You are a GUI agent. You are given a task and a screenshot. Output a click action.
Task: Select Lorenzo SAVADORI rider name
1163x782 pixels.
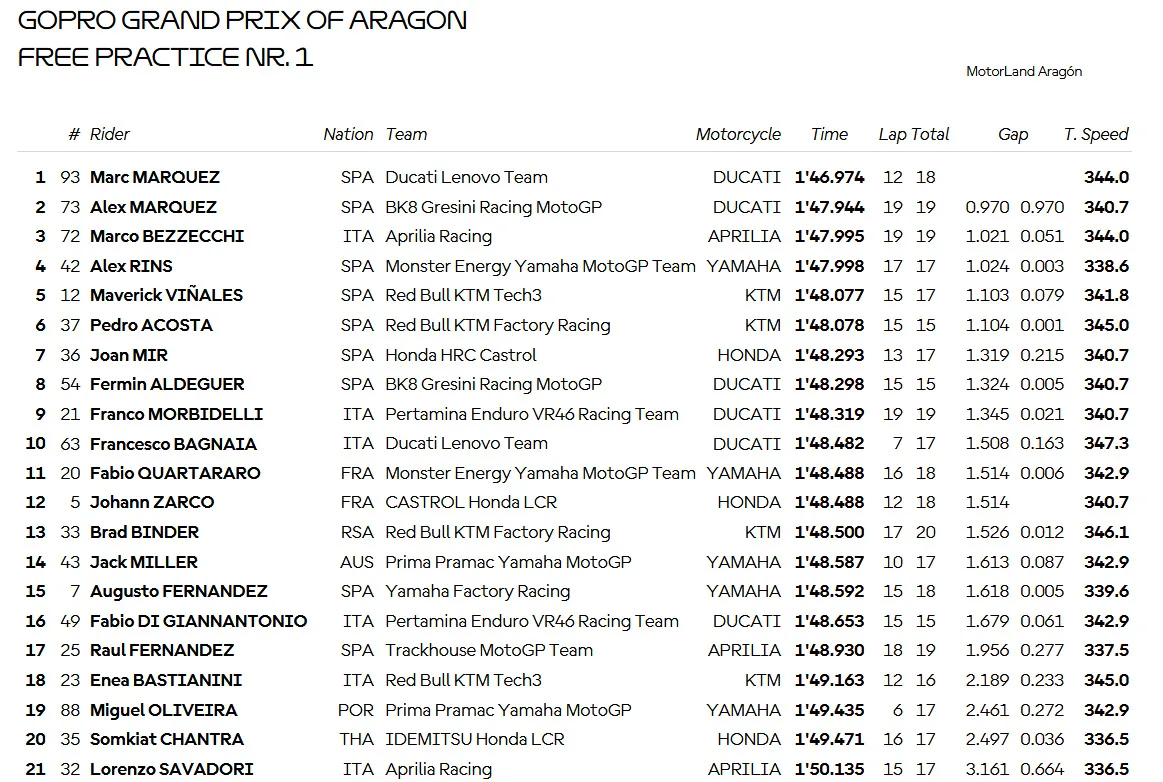[x=171, y=769]
